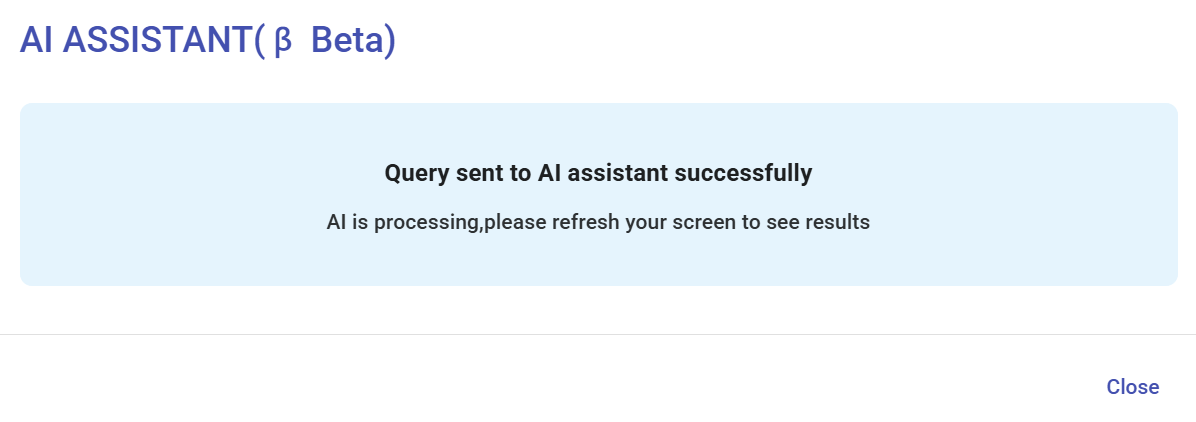Close the AI Assistant dialog
This screenshot has width=1196, height=422.
pos(1132,387)
